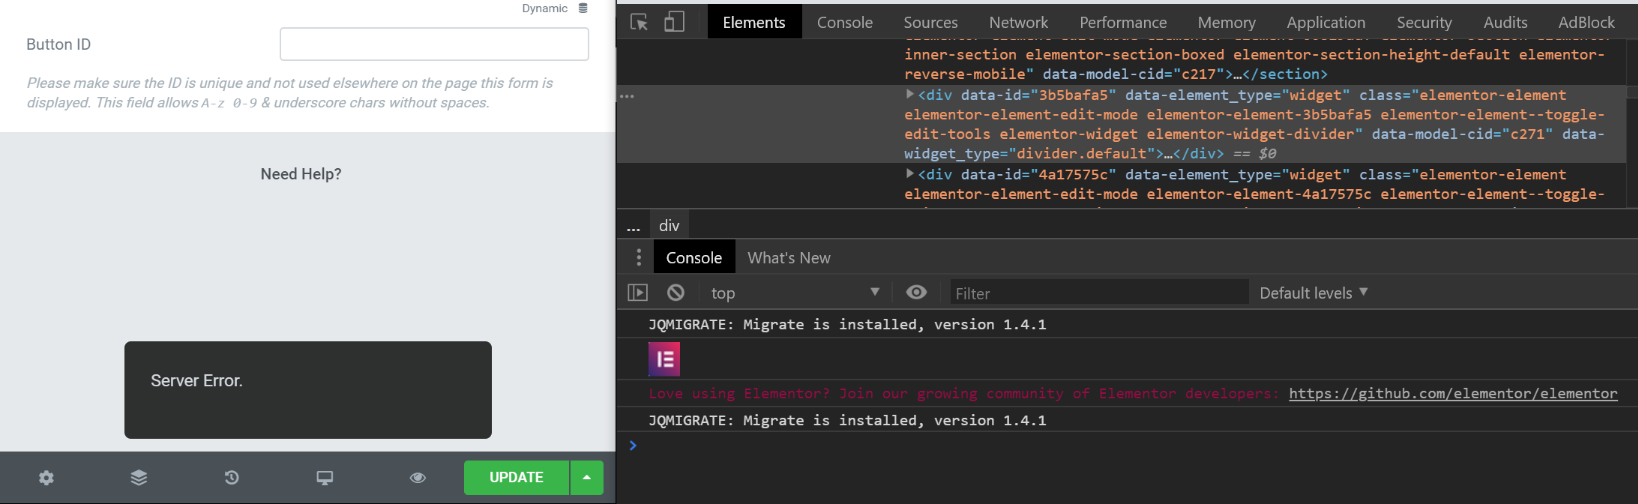This screenshot has width=1638, height=504.
Task: Click the Need Help? link
Action: [x=301, y=174]
